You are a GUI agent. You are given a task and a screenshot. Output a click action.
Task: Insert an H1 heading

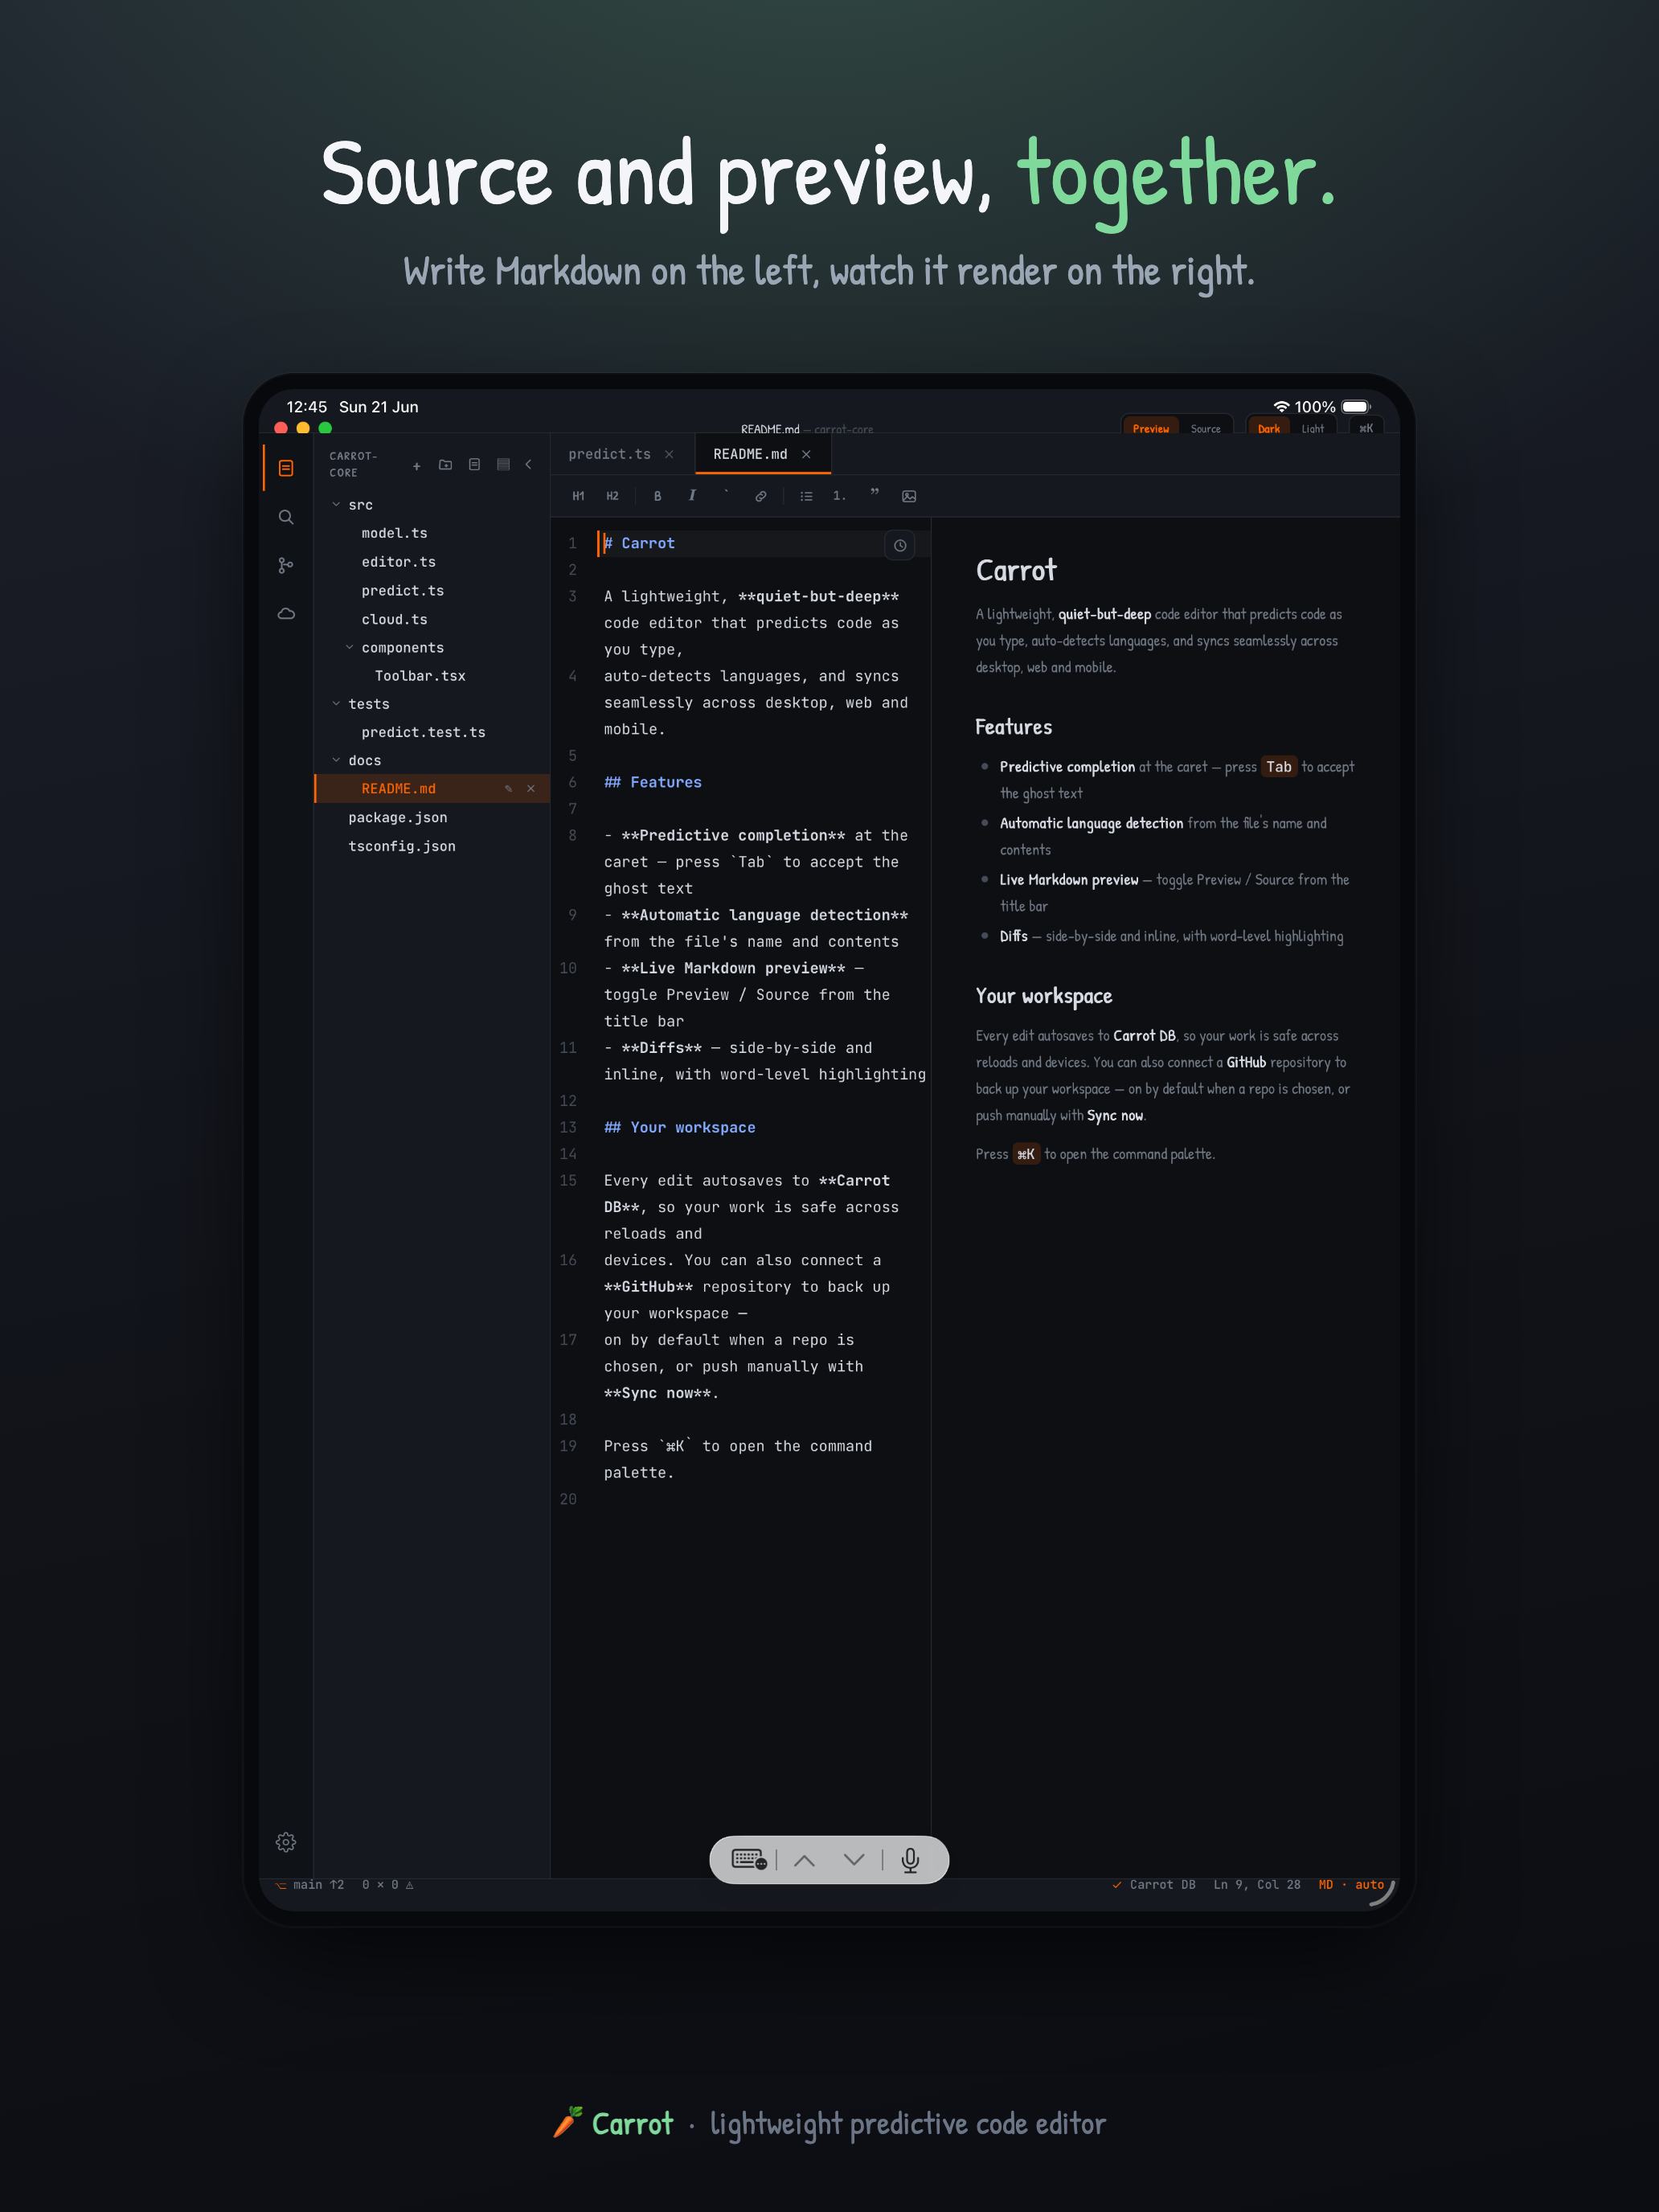[x=578, y=496]
